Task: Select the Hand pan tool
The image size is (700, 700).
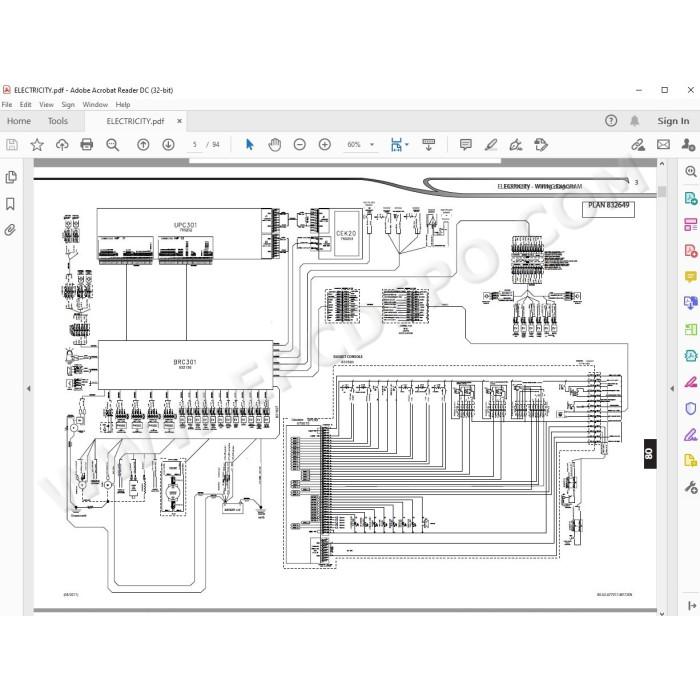Action: click(x=275, y=145)
